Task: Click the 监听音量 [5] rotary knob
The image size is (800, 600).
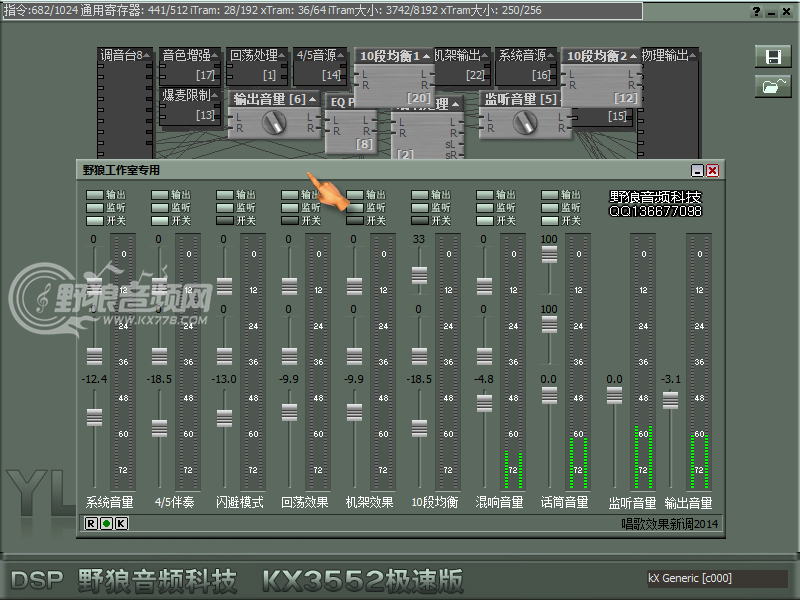Action: pyautogui.click(x=524, y=123)
